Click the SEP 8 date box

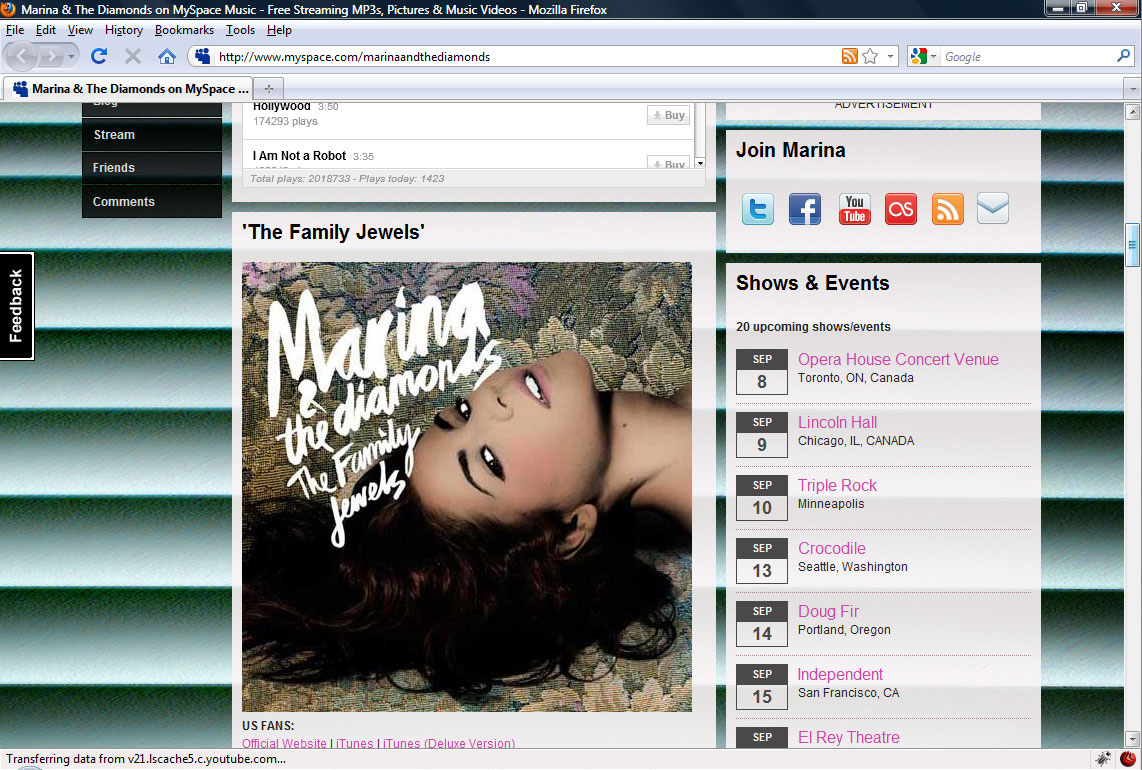(x=762, y=372)
